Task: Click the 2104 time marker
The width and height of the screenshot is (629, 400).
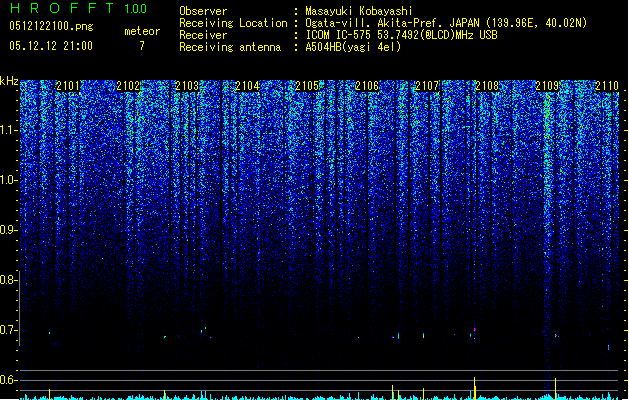Action: 247,86
